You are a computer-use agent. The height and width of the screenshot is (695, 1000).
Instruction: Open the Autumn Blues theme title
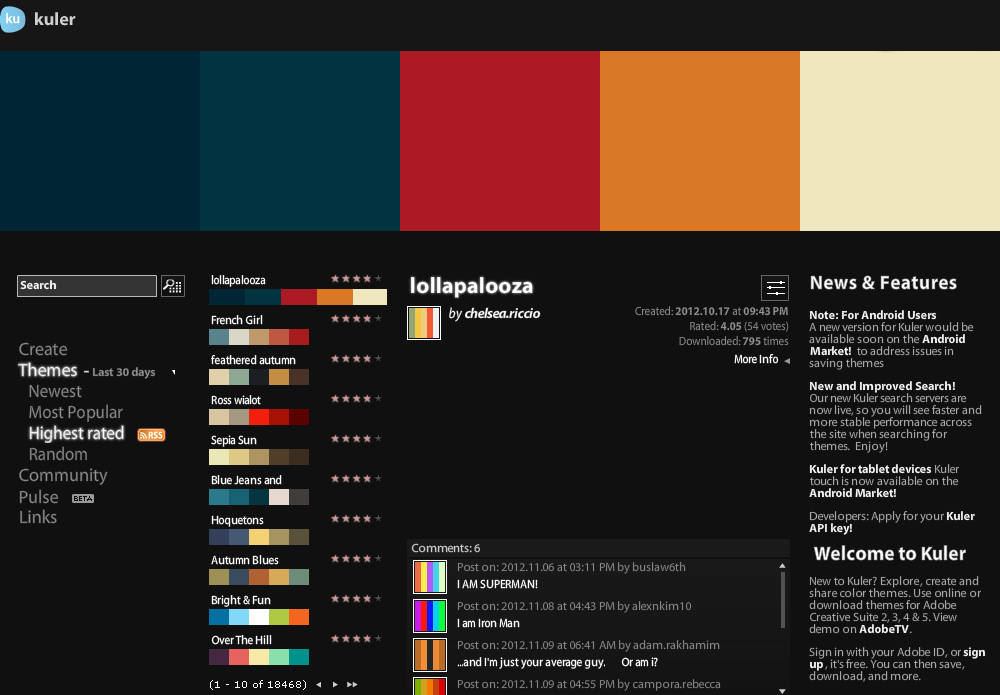click(x=245, y=560)
